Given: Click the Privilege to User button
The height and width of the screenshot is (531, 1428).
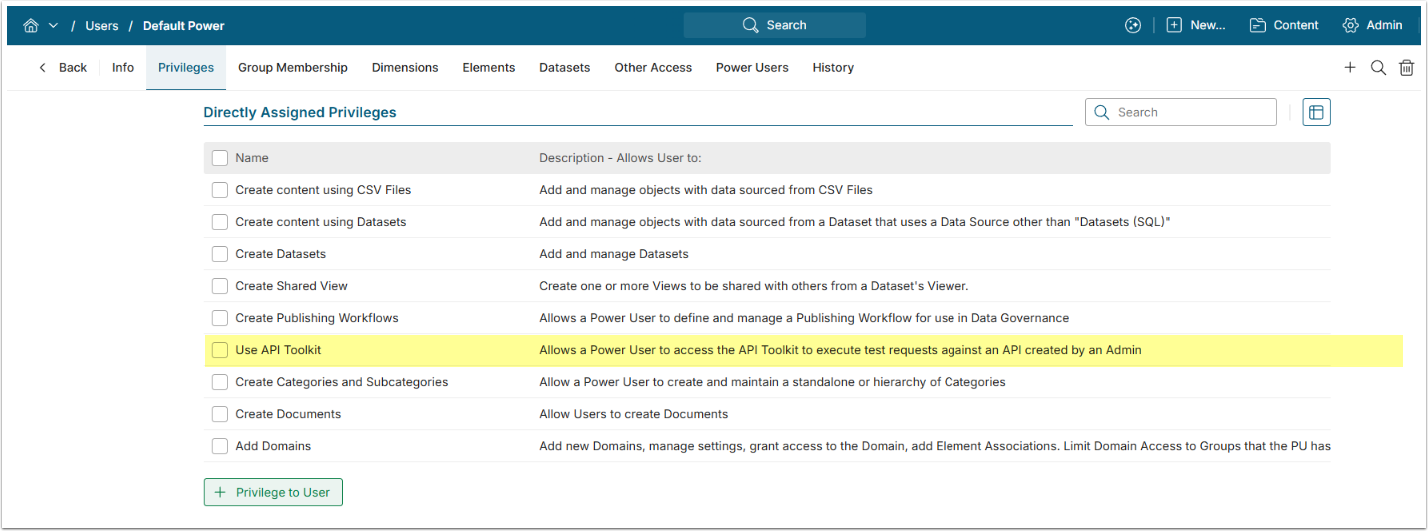Looking at the screenshot, I should pos(273,492).
